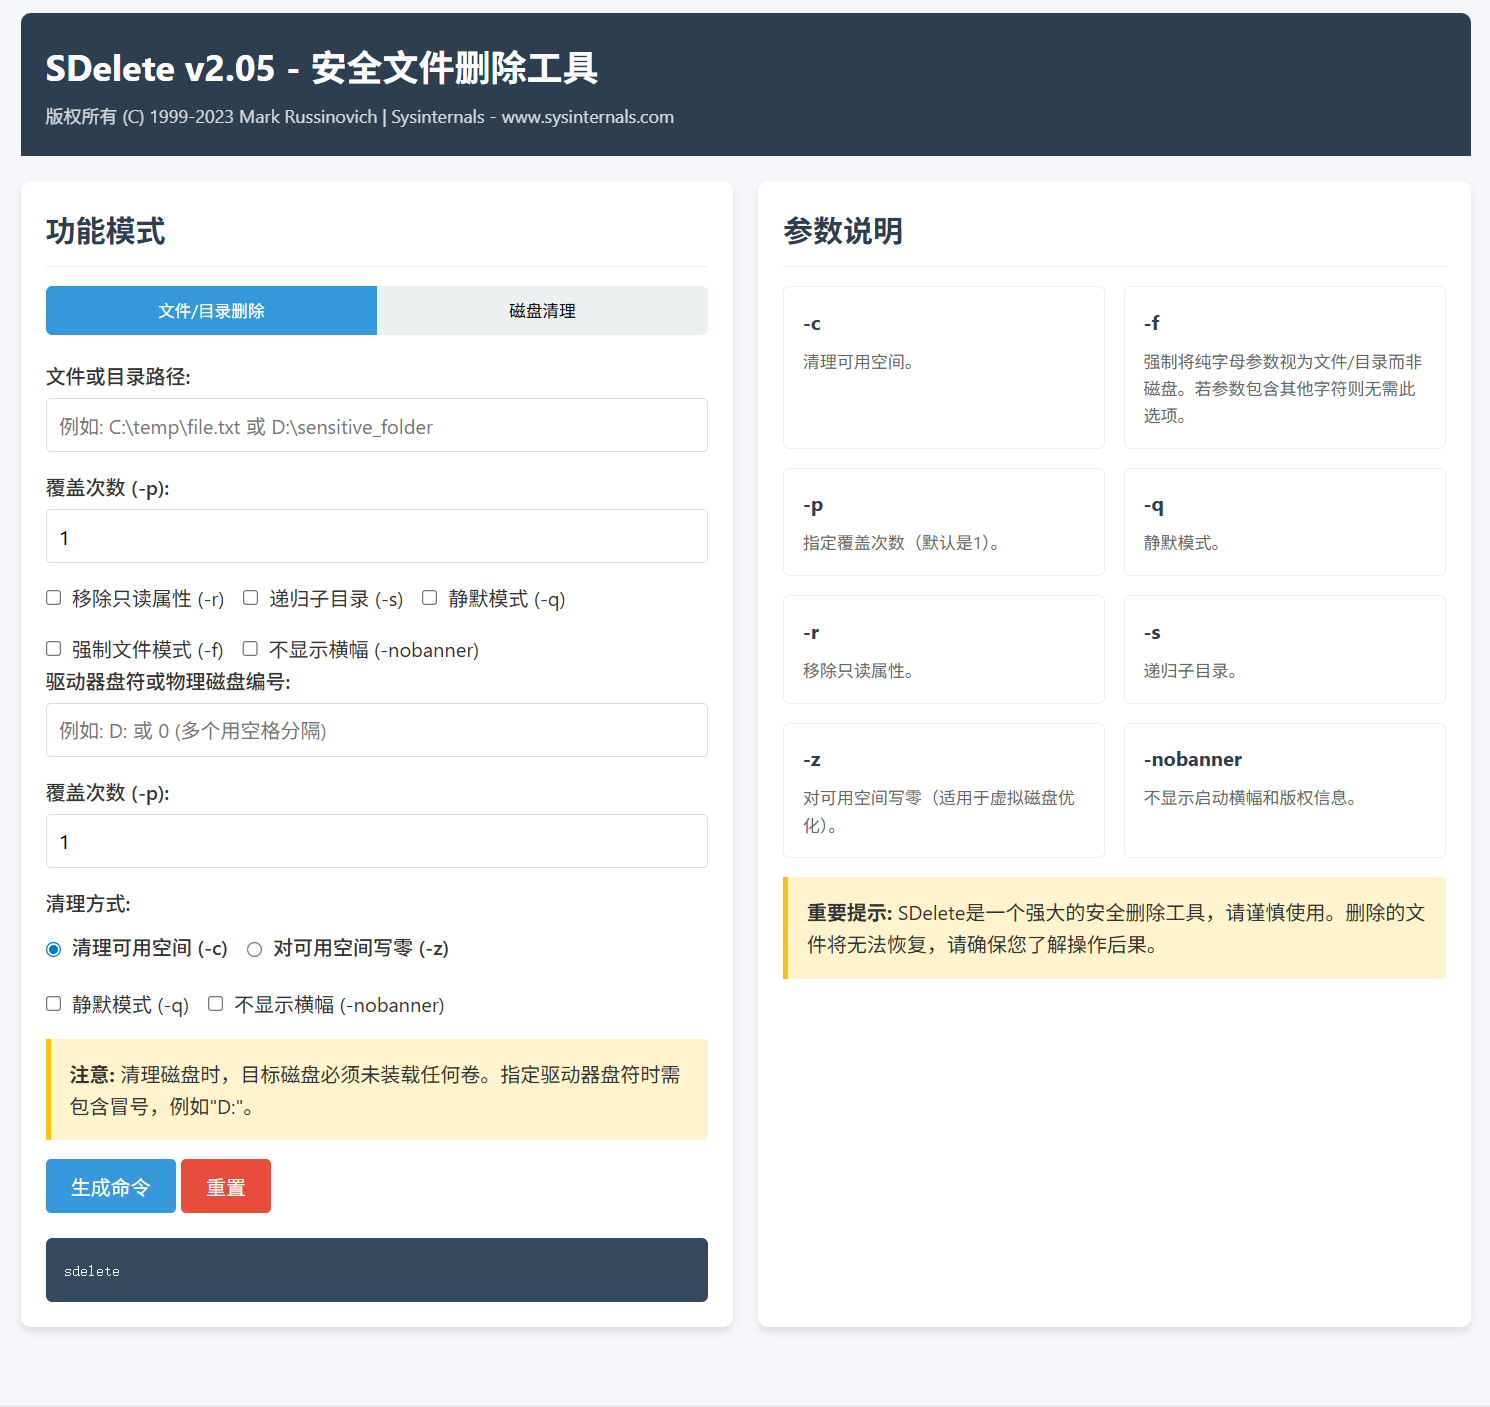The width and height of the screenshot is (1490, 1407).
Task: Click the 文件或目录路径 input field
Action: pyautogui.click(x=377, y=425)
